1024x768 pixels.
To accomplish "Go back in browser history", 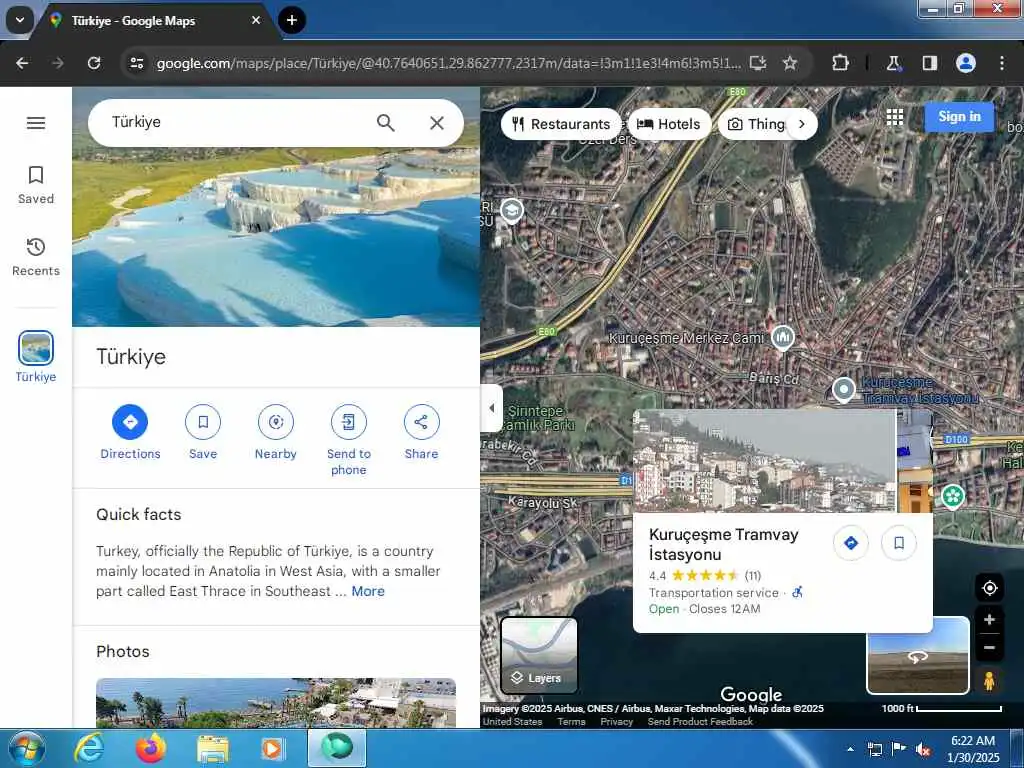I will pyautogui.click(x=22, y=63).
